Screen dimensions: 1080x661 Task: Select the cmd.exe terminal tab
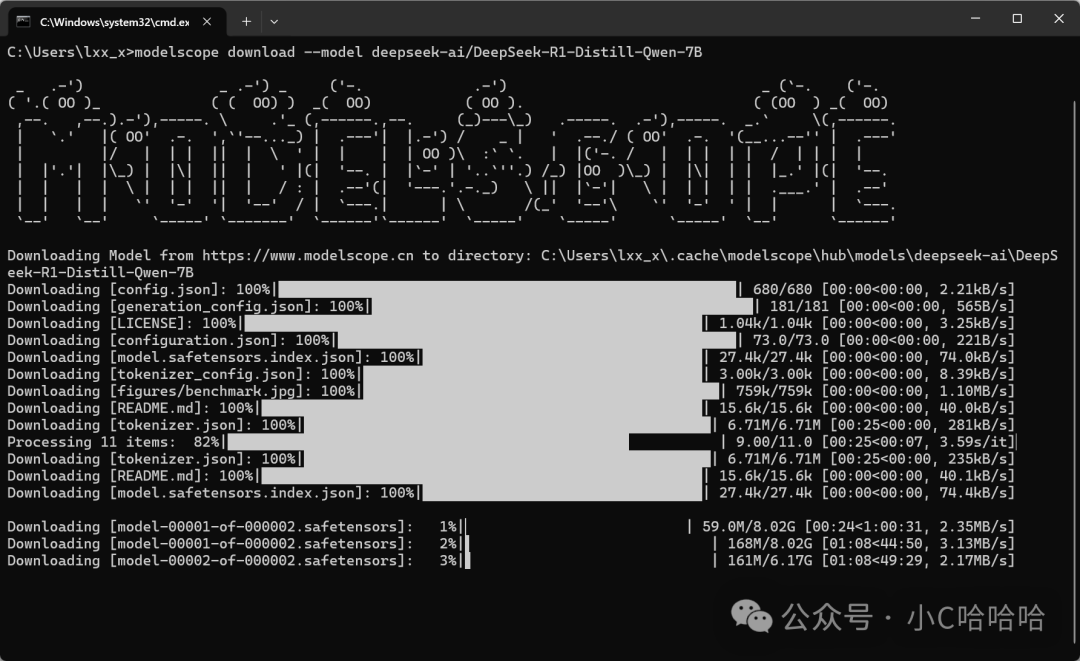coord(116,21)
